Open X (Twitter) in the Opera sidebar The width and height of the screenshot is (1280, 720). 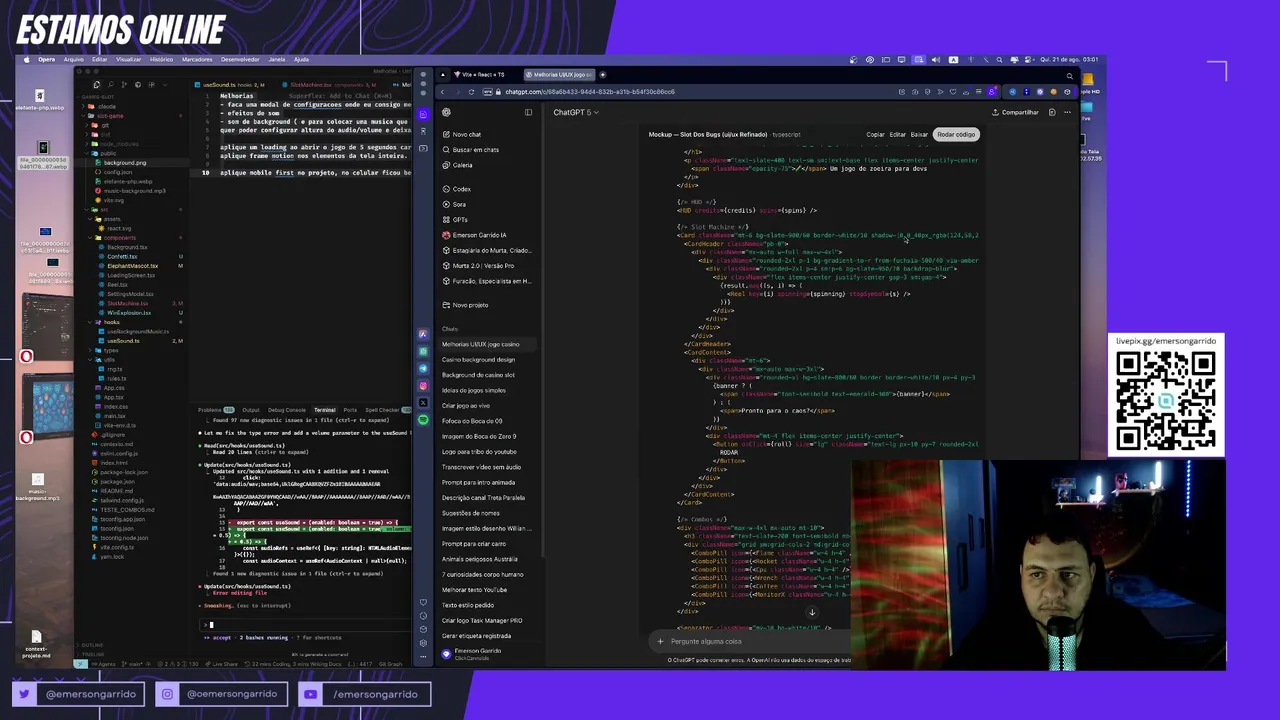coord(423,403)
